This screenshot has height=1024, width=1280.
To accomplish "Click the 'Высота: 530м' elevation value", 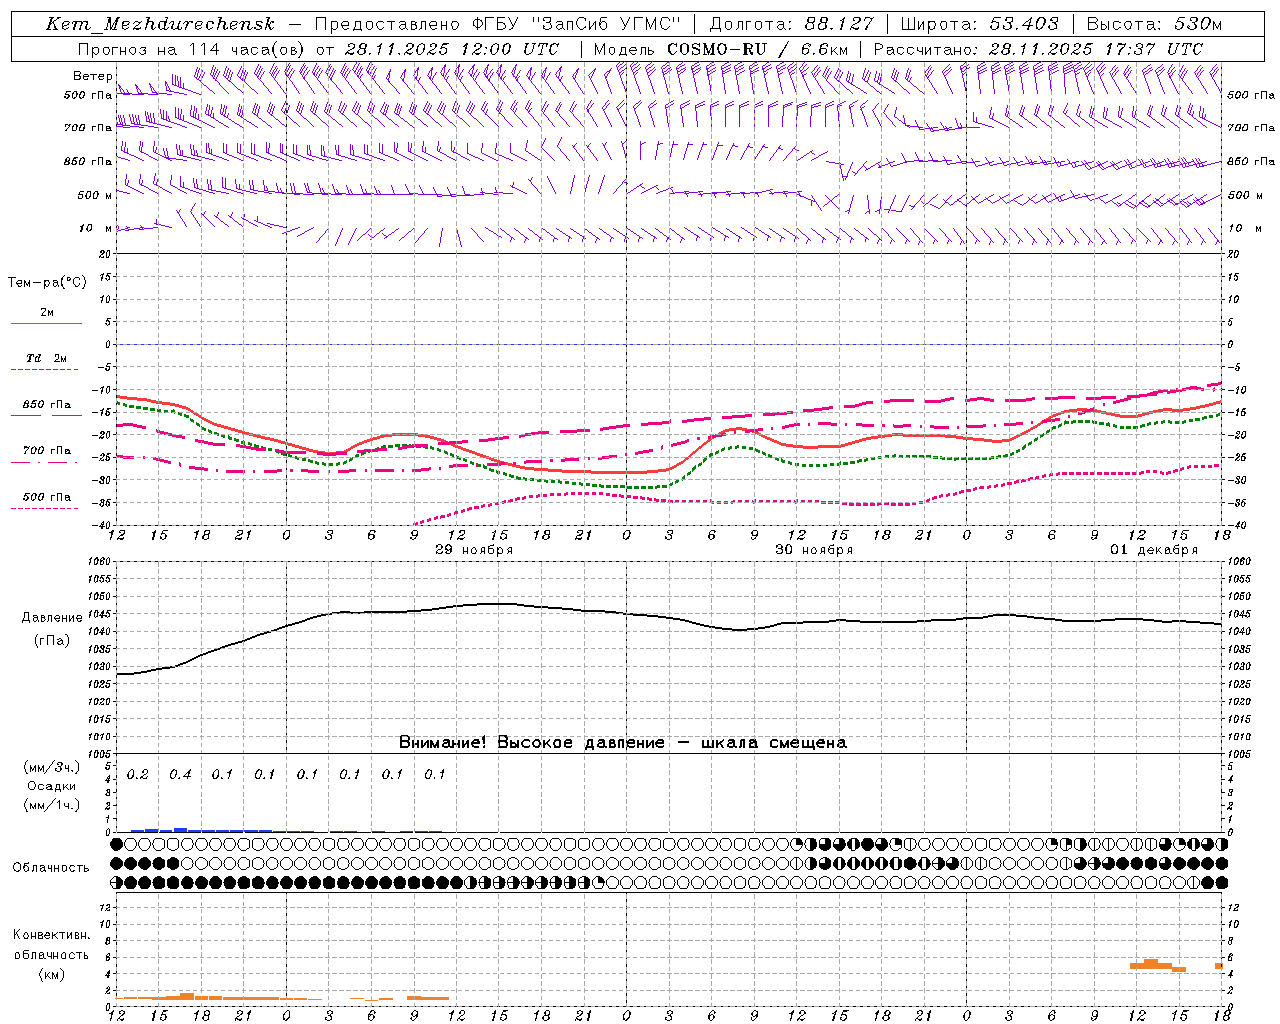I will tap(1154, 24).
